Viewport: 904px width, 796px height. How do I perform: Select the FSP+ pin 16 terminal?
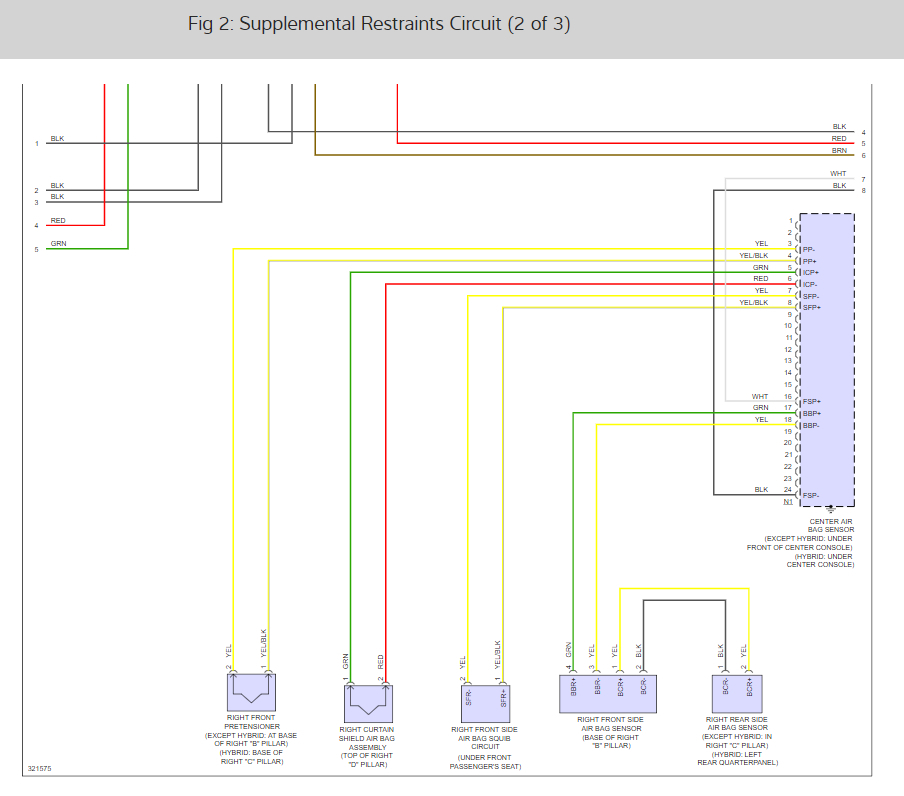click(811, 402)
